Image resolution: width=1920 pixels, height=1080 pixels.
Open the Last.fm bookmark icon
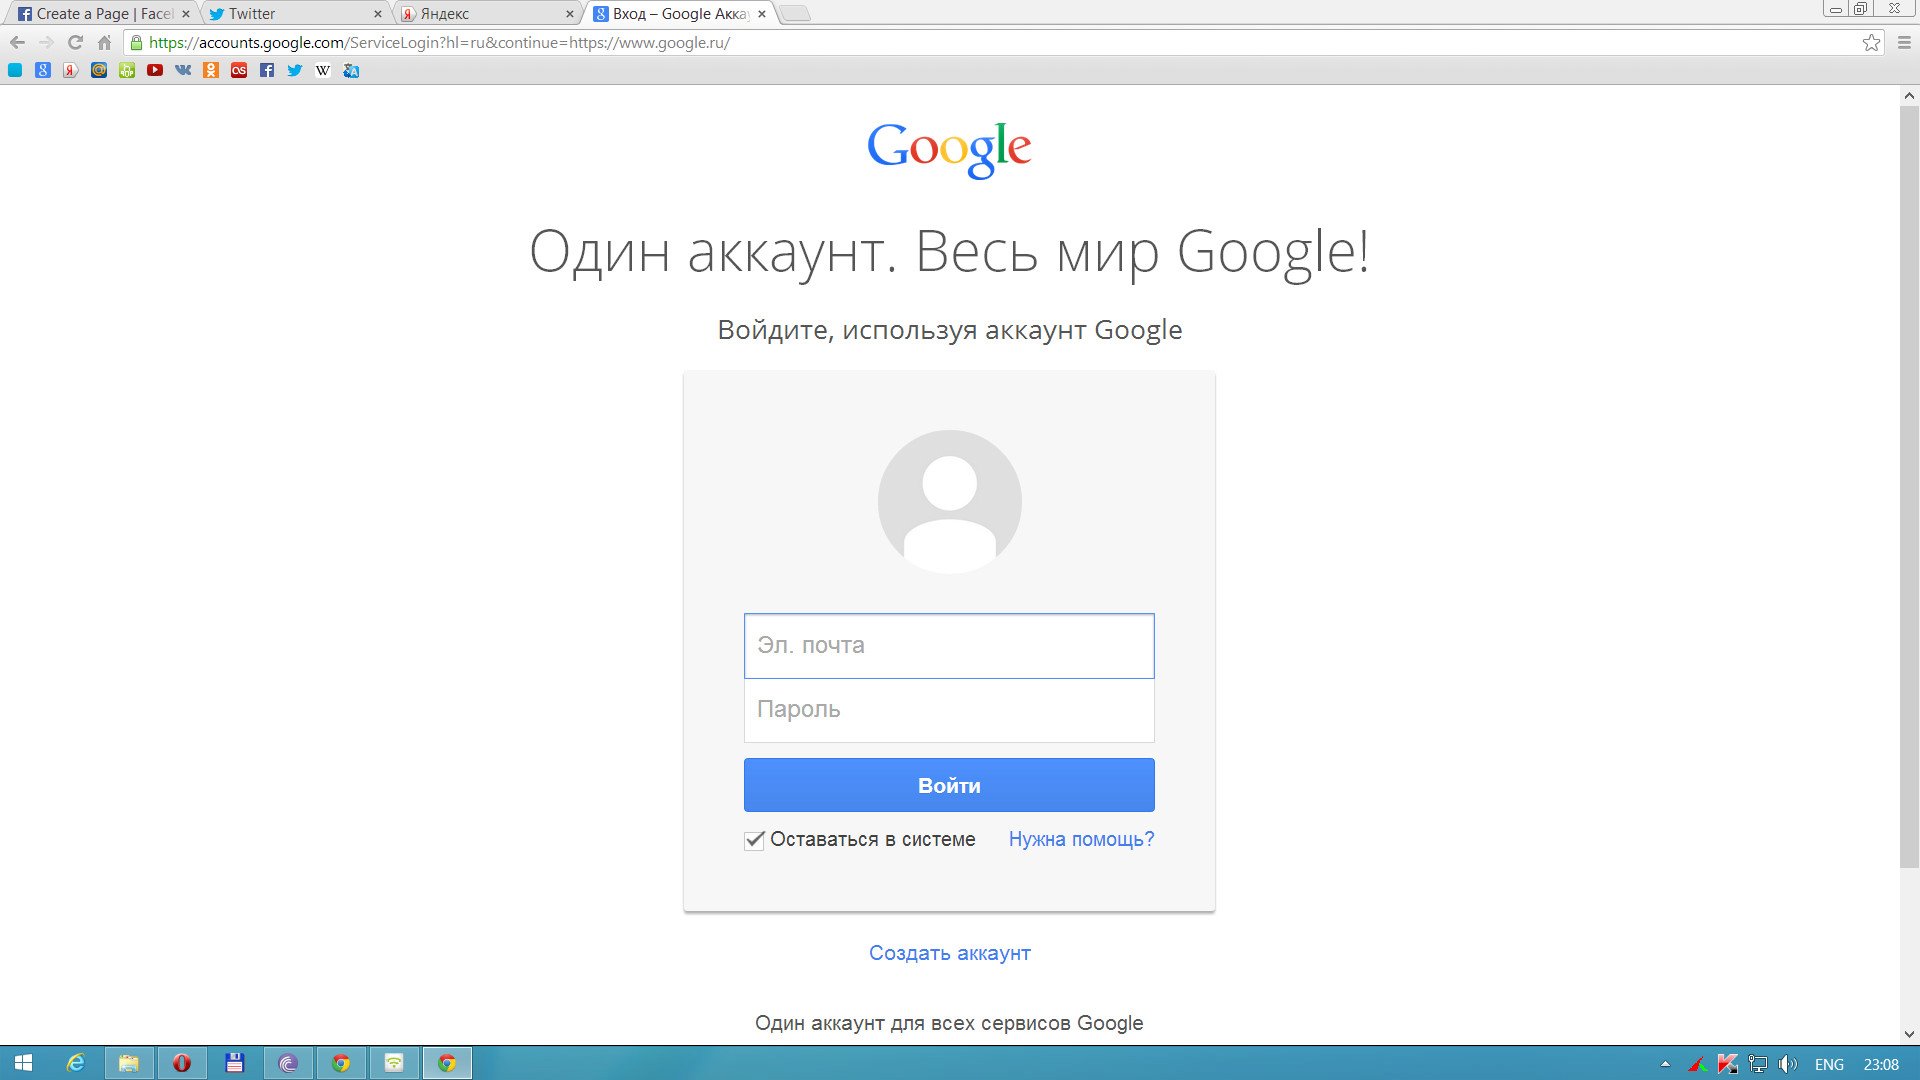pos(239,70)
